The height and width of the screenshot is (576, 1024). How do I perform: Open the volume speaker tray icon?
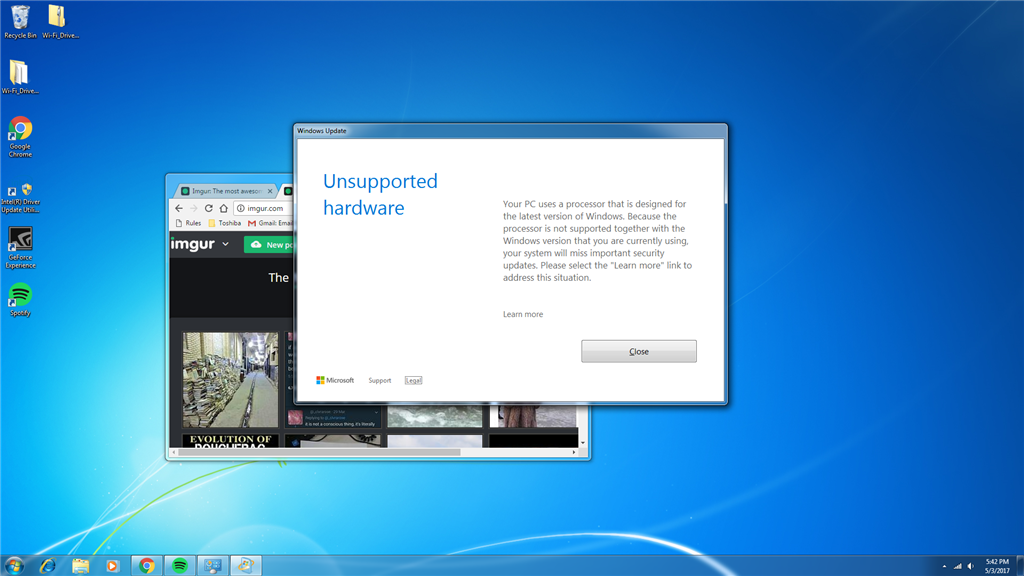click(970, 566)
